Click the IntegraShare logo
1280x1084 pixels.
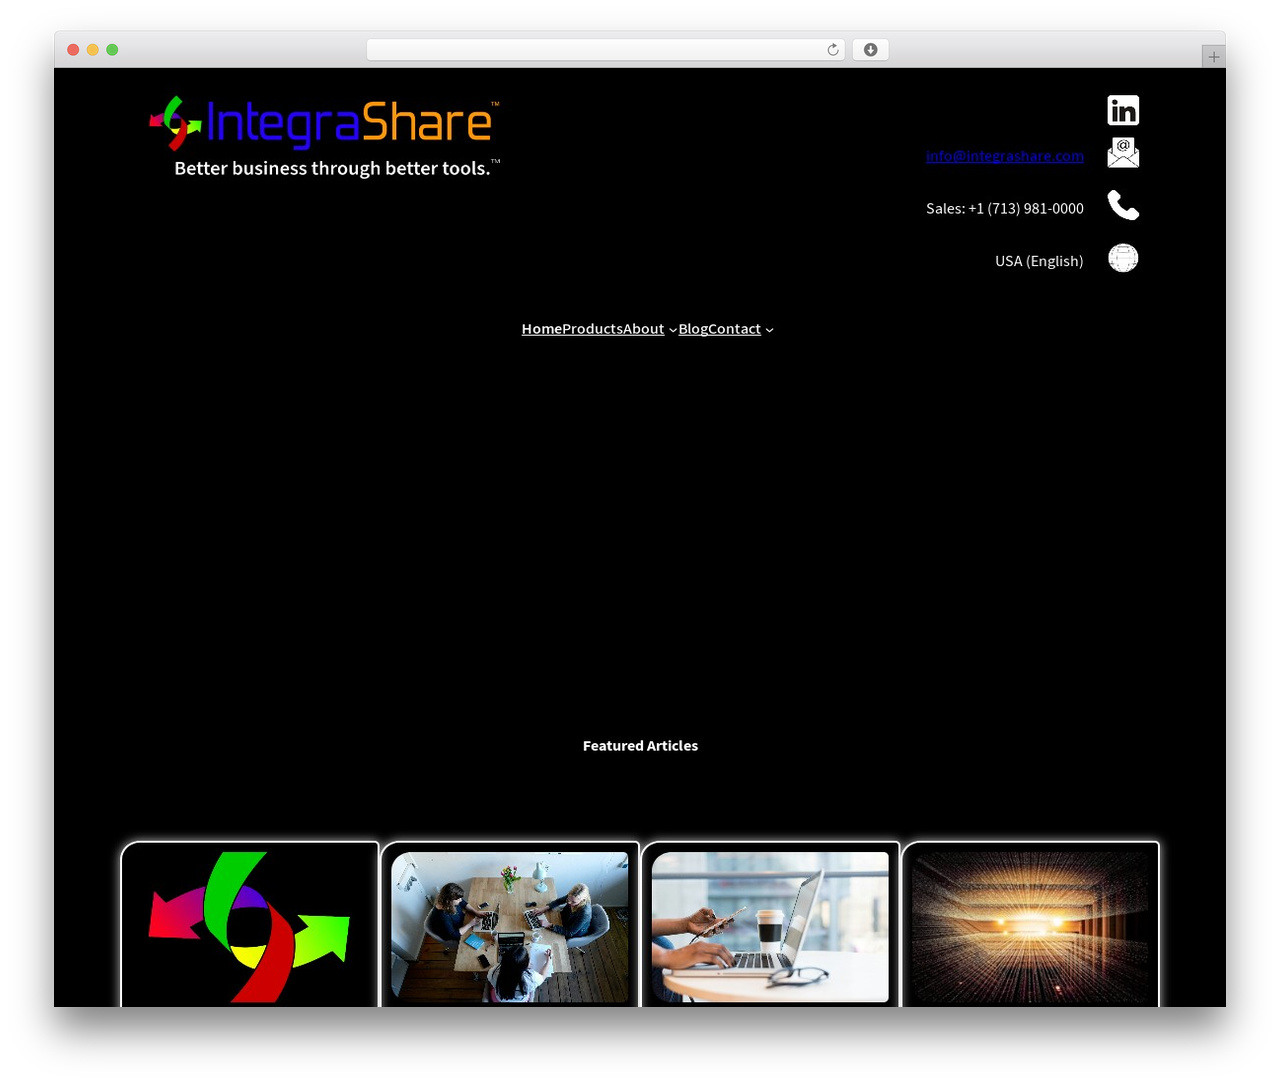click(325, 123)
